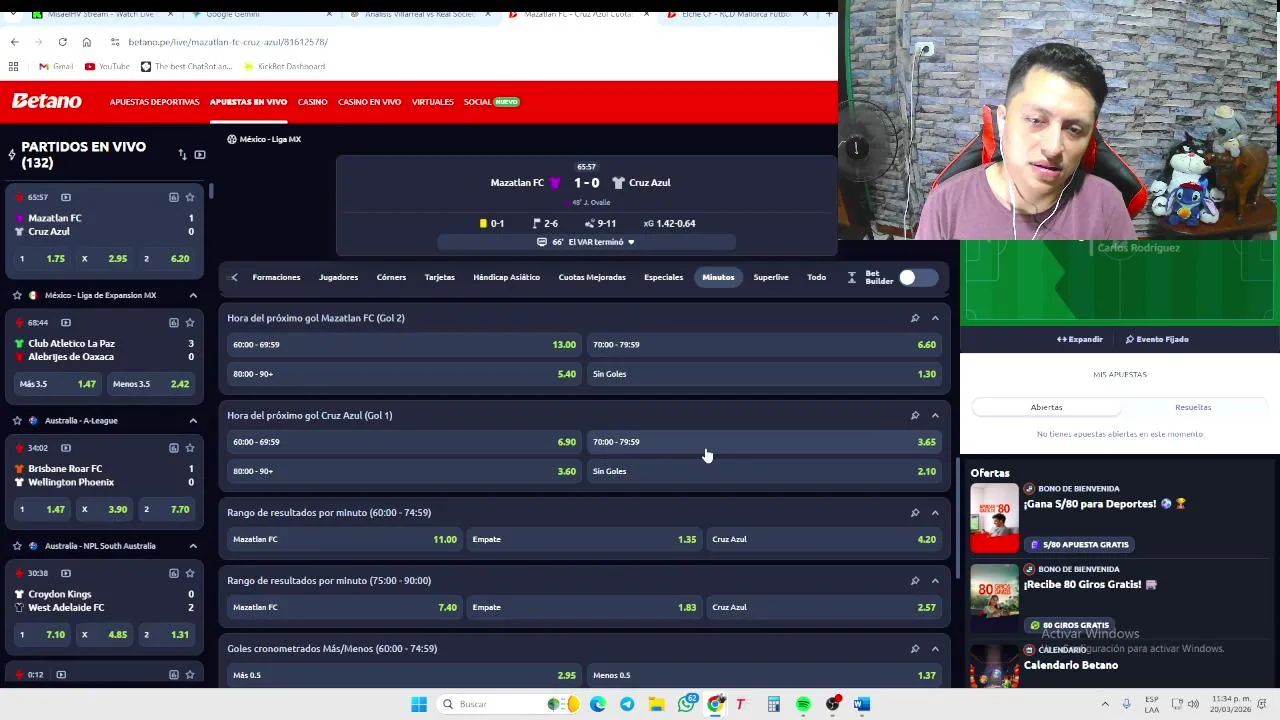Click the Evento Fijado button
The image size is (1280, 720).
tap(1157, 339)
